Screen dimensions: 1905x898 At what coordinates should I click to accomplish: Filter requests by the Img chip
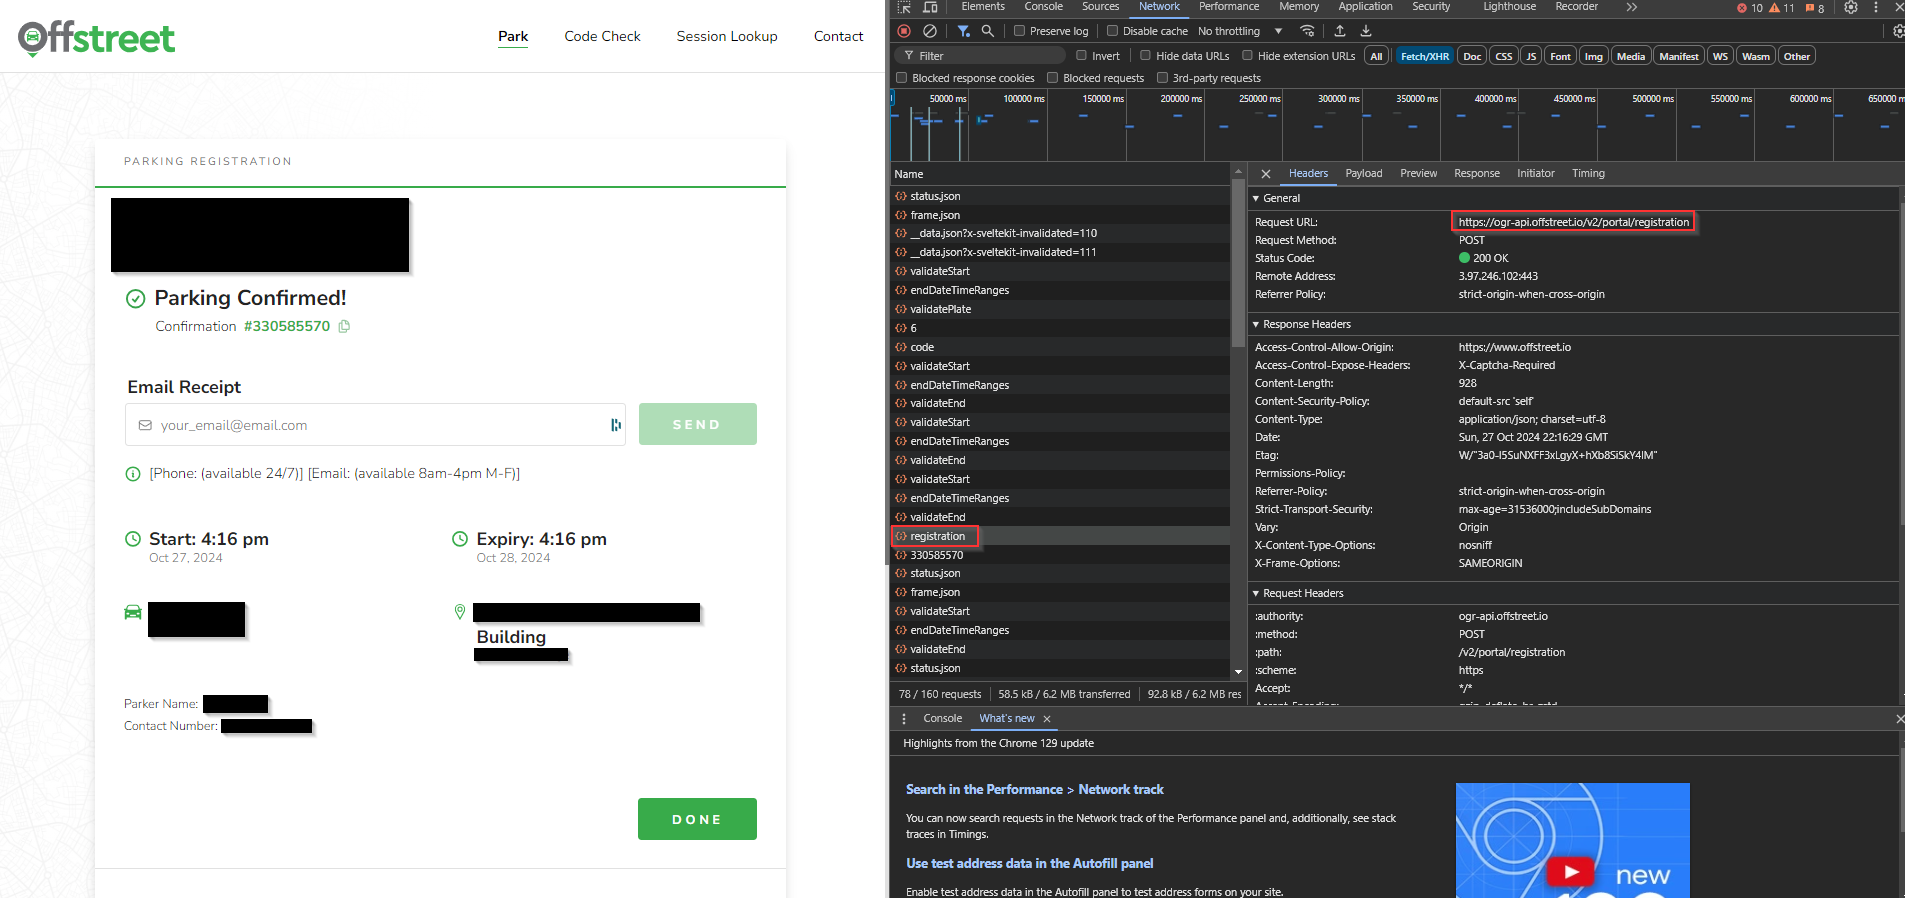tap(1593, 56)
